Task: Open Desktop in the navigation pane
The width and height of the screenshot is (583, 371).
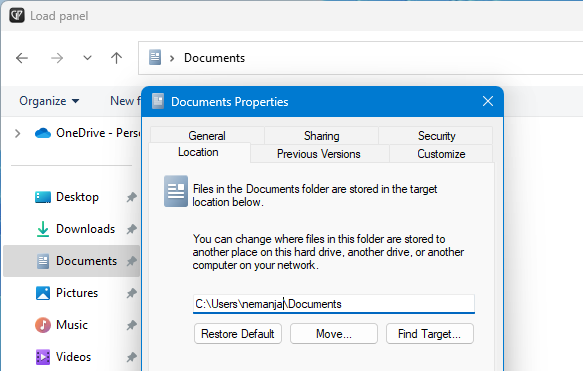Action: tap(77, 197)
